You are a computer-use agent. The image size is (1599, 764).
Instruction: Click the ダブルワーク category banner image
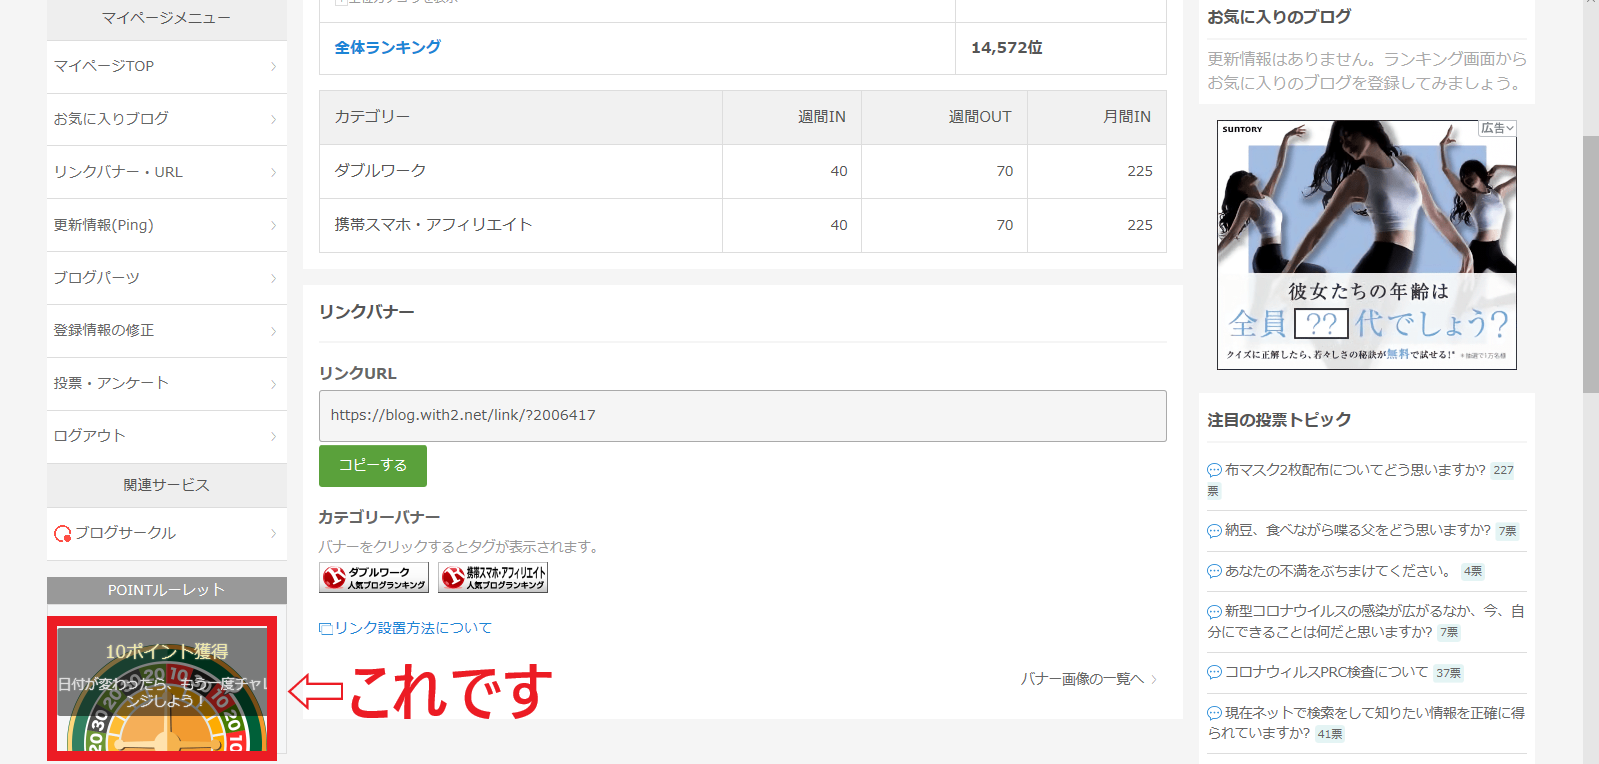click(x=373, y=578)
